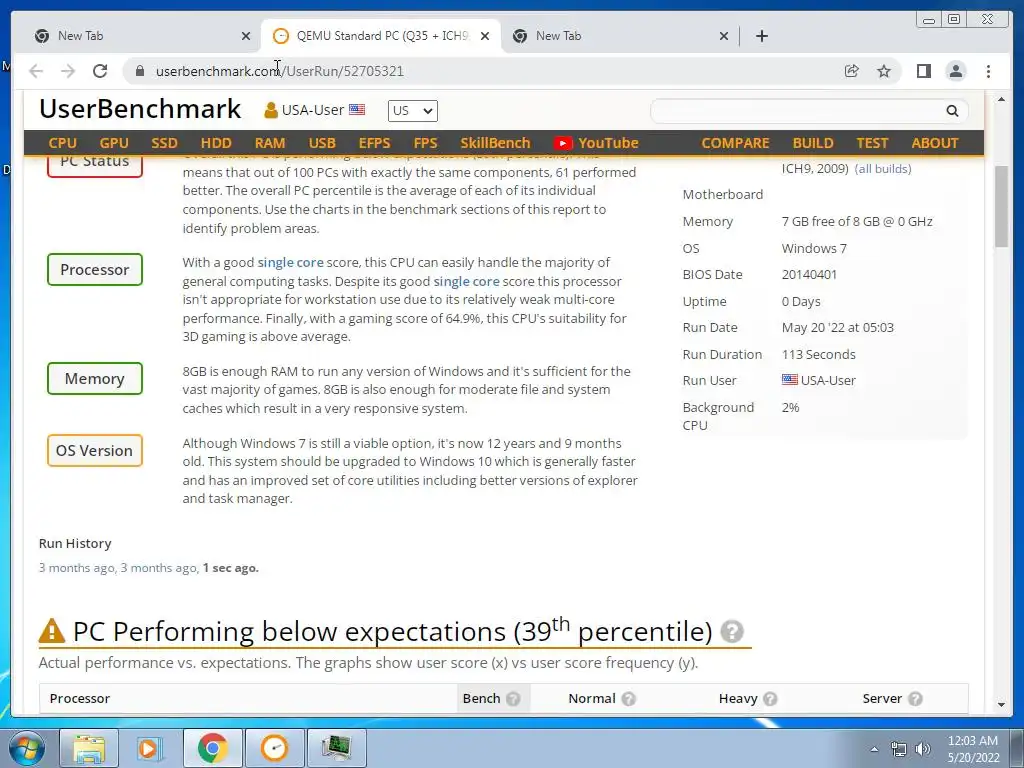Click the Memory button
This screenshot has width=1024, height=768.
coord(95,379)
